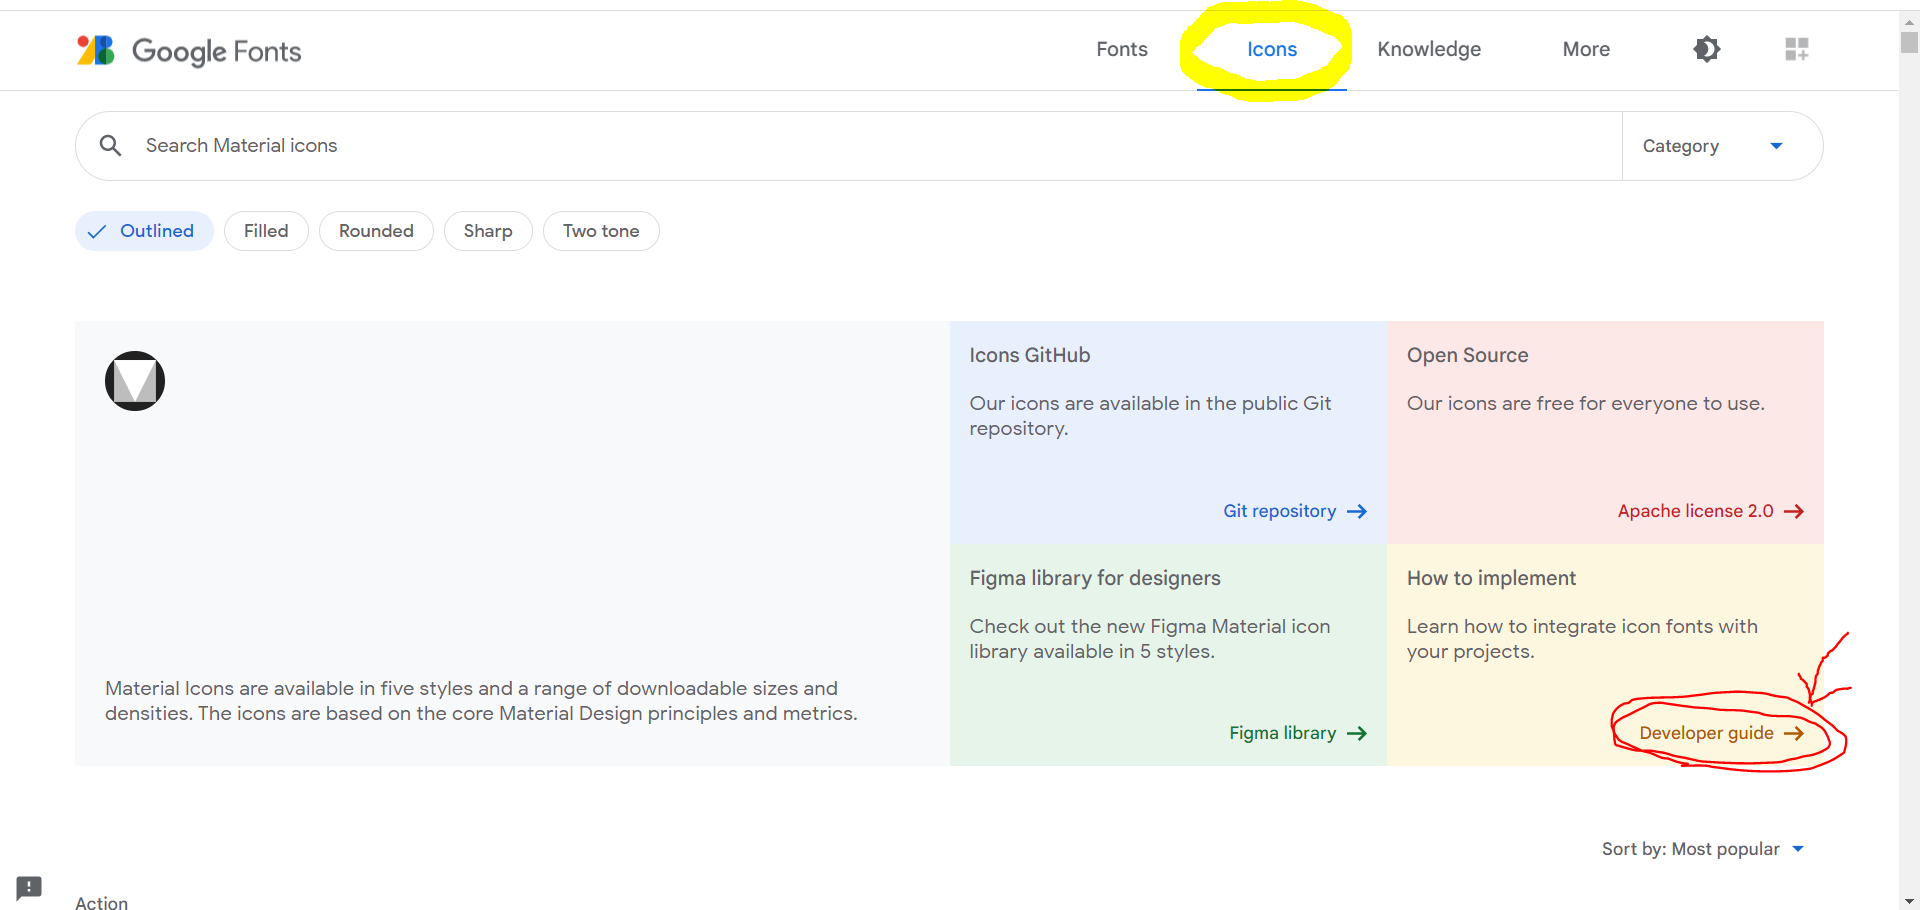
Task: Click the arrow next to Git repository
Action: coord(1357,511)
